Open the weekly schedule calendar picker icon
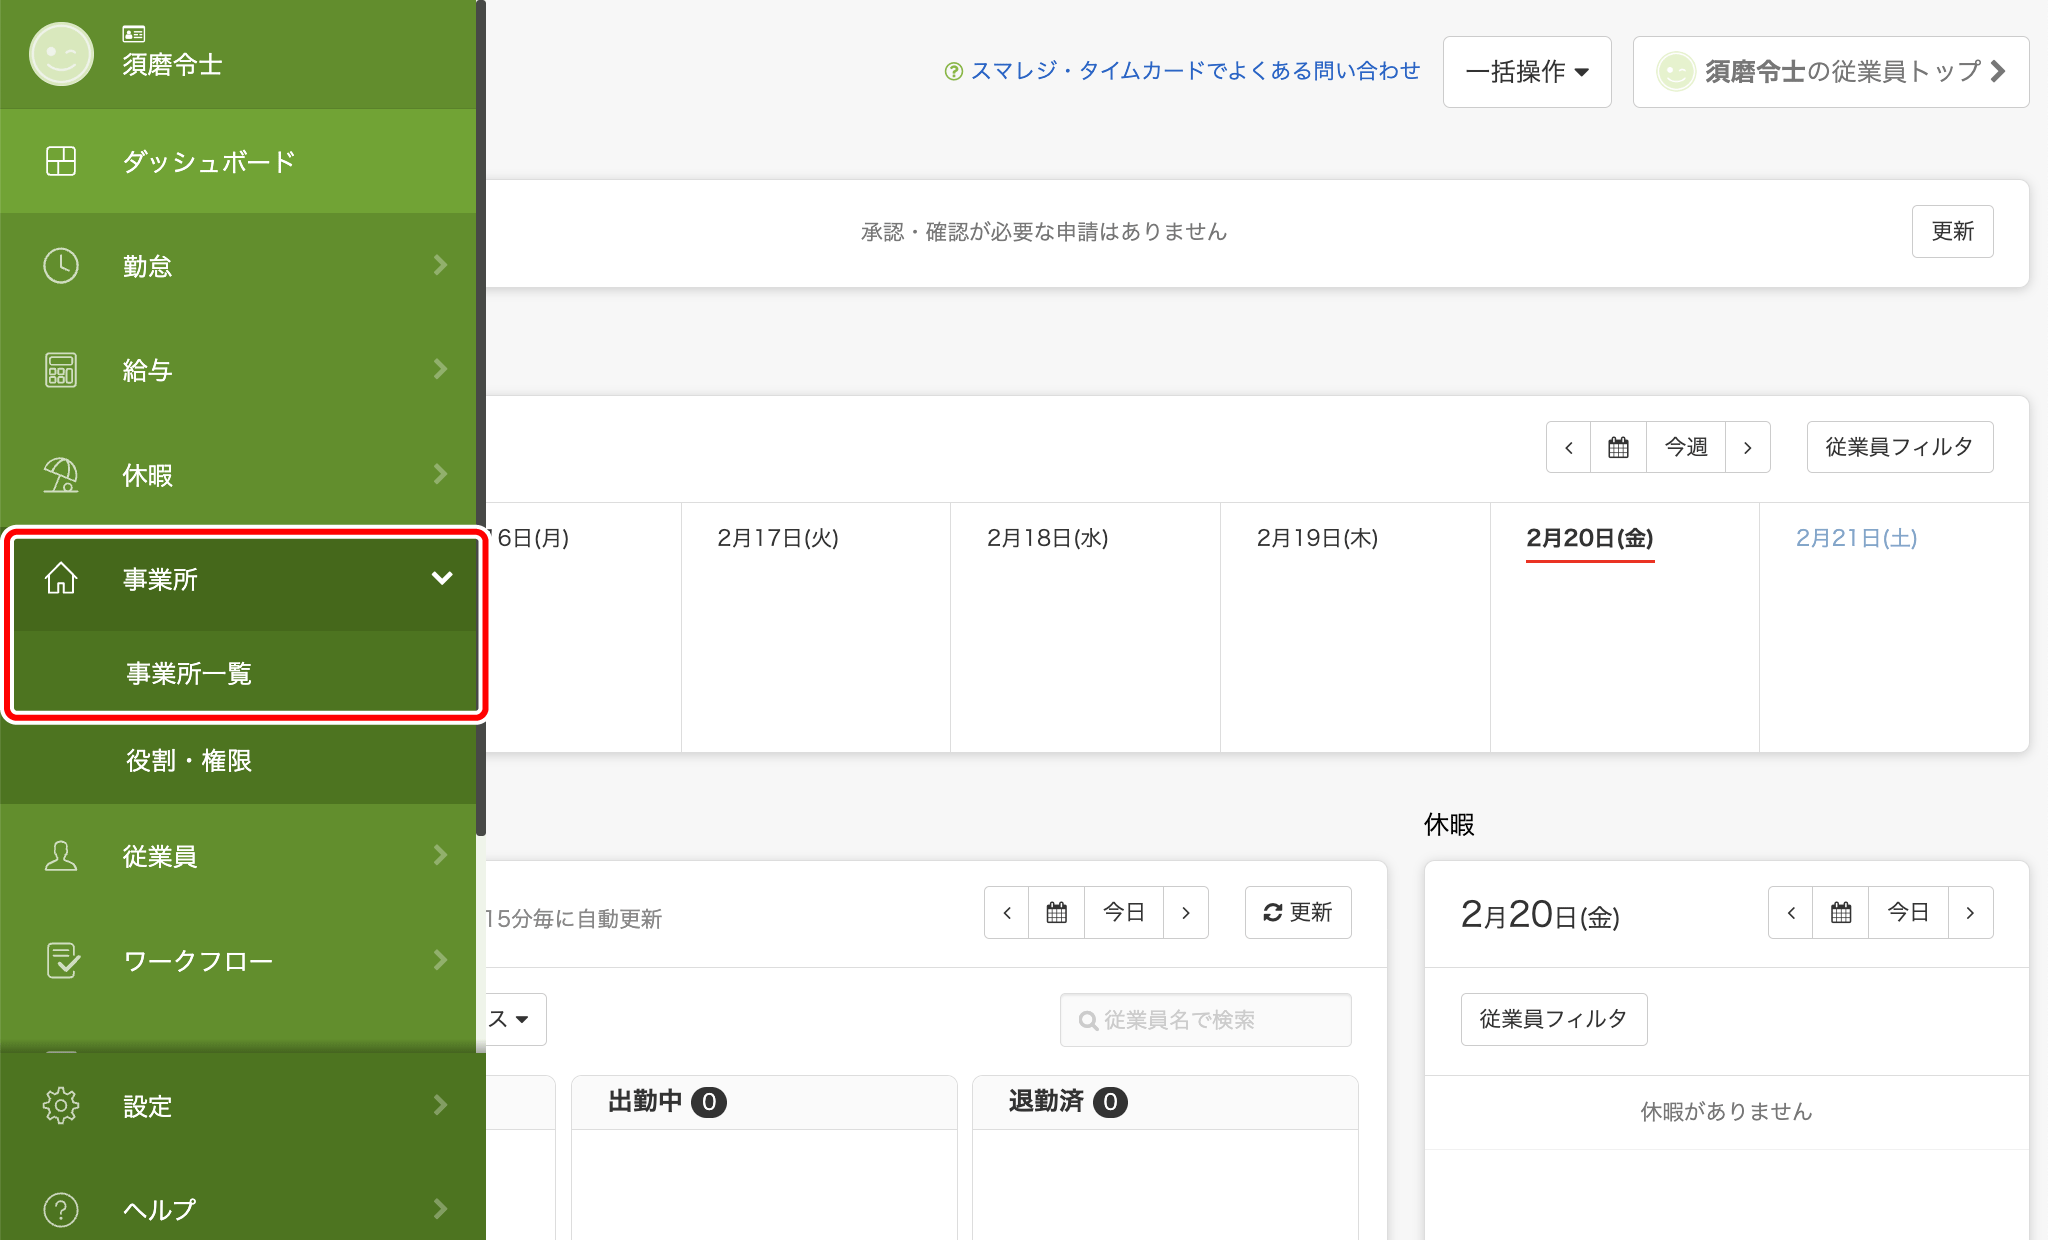Viewport: 2048px width, 1240px height. tap(1618, 447)
